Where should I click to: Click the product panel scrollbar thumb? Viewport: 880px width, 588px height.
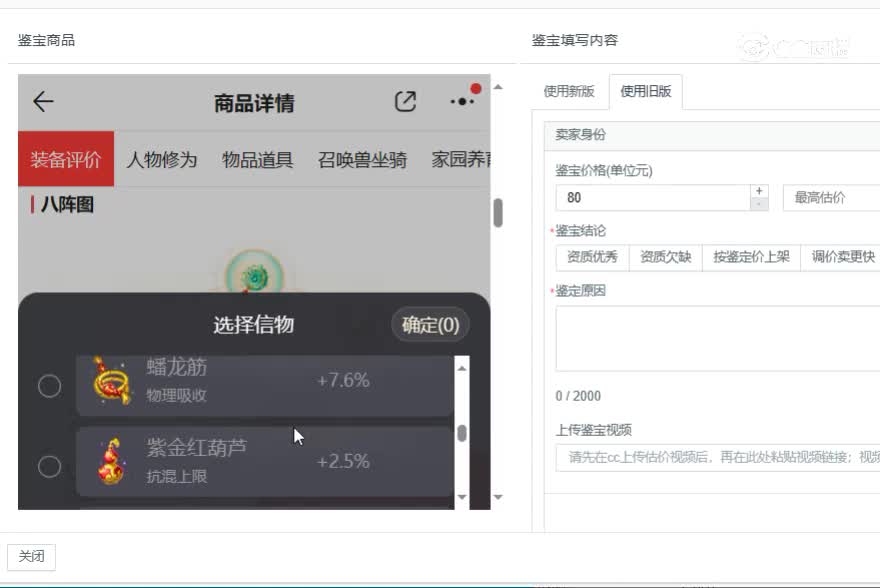pyautogui.click(x=498, y=213)
